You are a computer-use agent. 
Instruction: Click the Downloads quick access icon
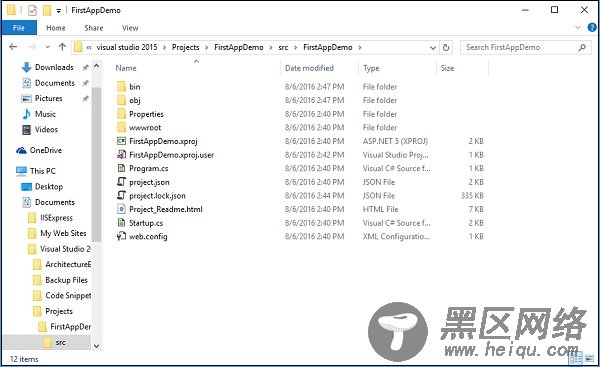(26, 67)
